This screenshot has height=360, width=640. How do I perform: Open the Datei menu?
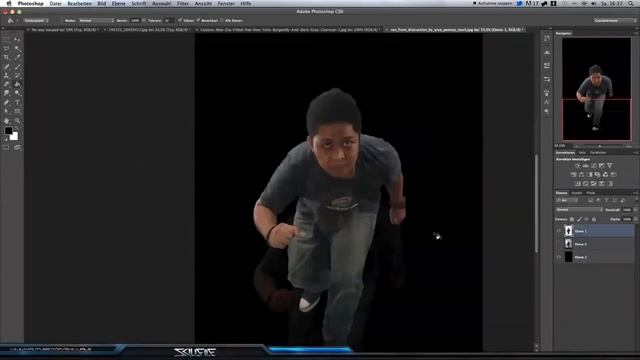(x=55, y=3)
